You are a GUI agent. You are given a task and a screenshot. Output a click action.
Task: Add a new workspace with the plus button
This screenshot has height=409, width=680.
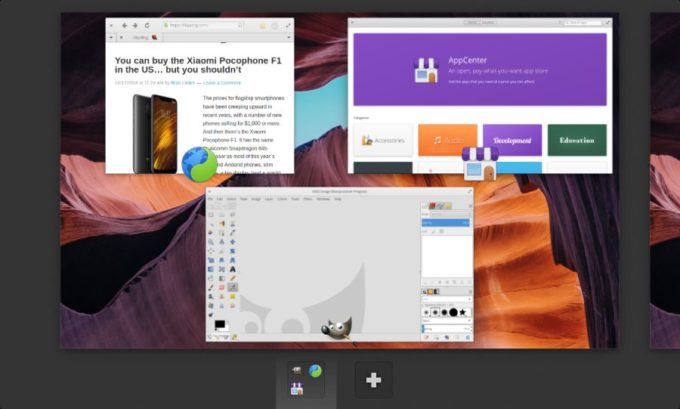(373, 380)
